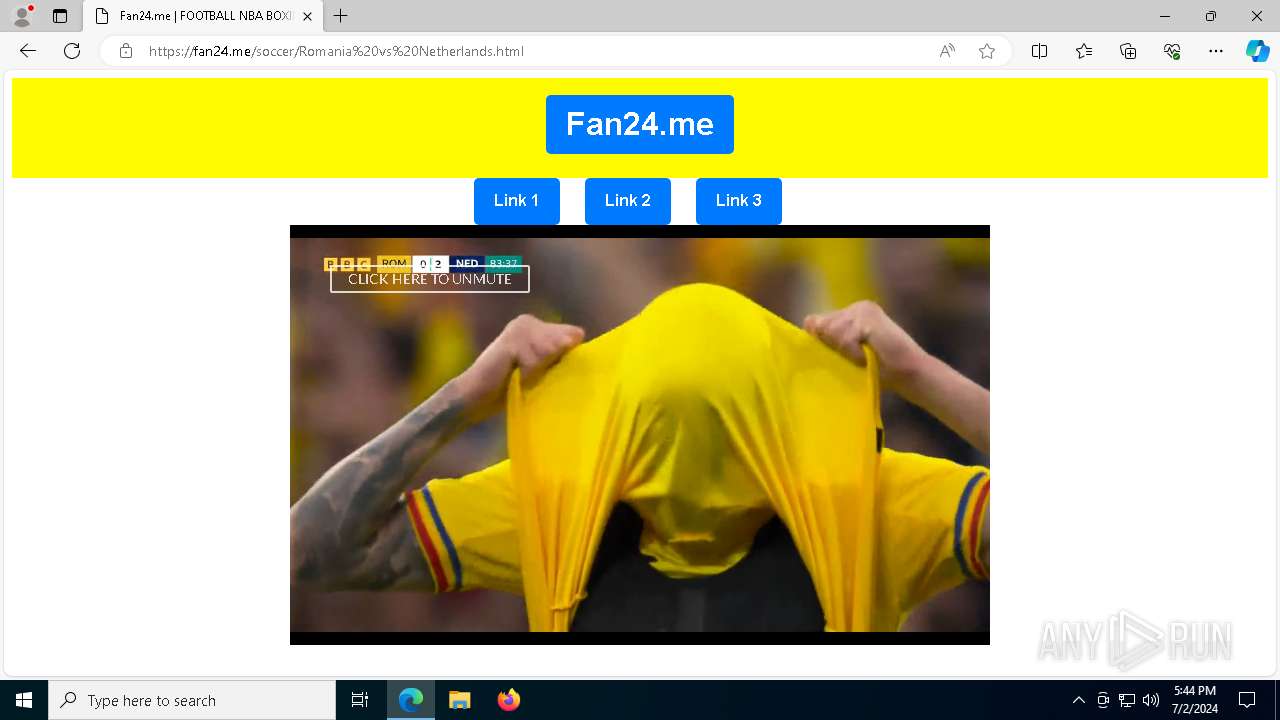
Task: Open Task View on taskbar
Action: [x=360, y=700]
